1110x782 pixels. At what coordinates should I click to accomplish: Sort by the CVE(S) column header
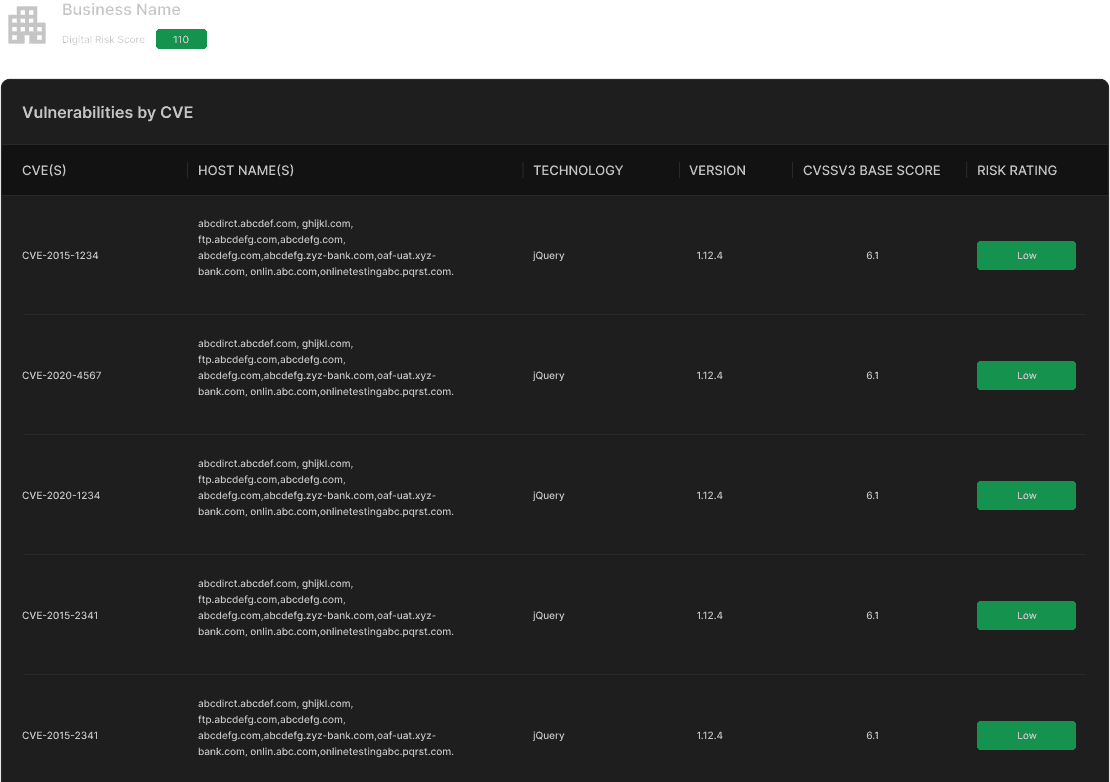44,171
